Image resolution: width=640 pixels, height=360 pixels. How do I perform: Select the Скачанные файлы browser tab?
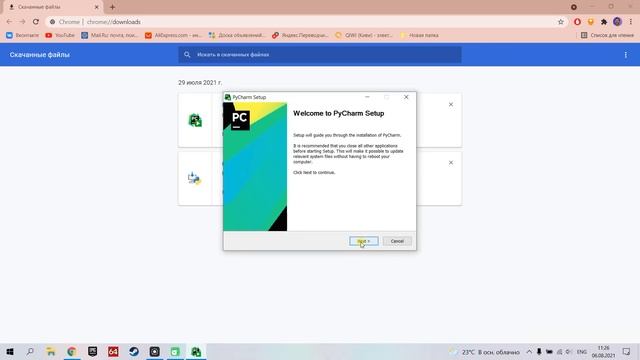[x=53, y=7]
